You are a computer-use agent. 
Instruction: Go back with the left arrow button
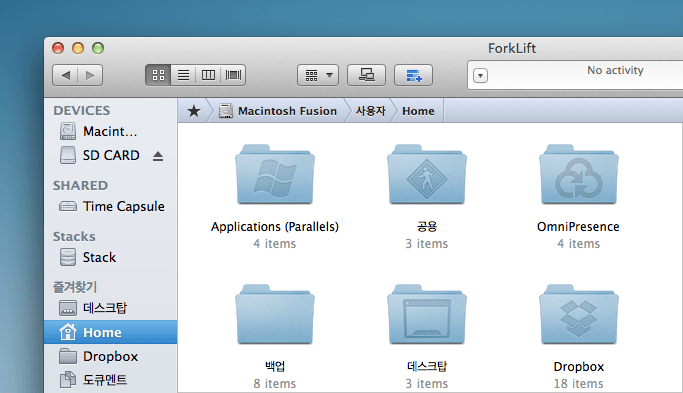click(65, 75)
